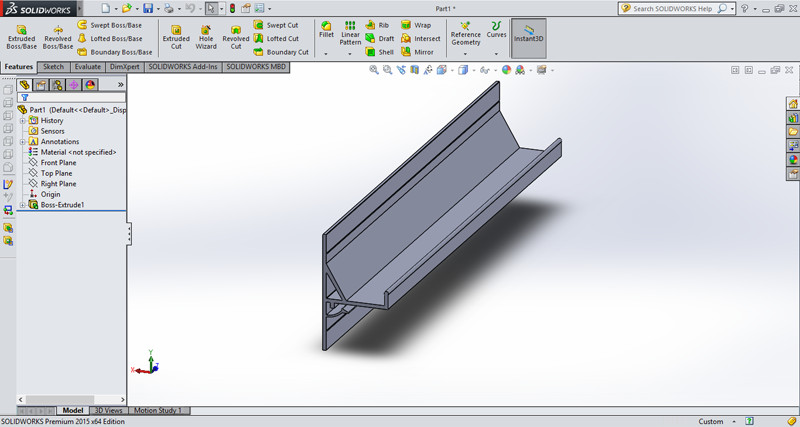Screen dimensions: 800x427
Task: Toggle the Instant3D mode
Action: [529, 36]
